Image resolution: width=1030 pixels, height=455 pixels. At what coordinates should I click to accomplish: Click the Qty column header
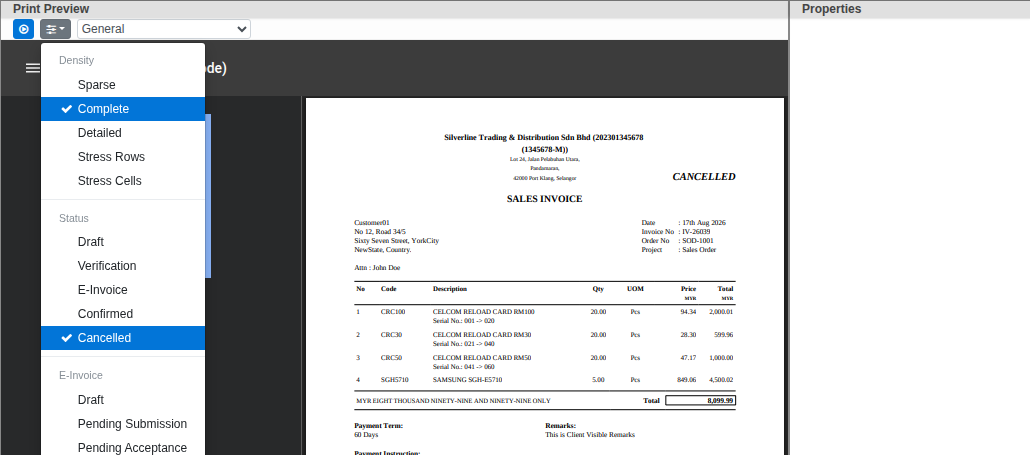tap(598, 289)
